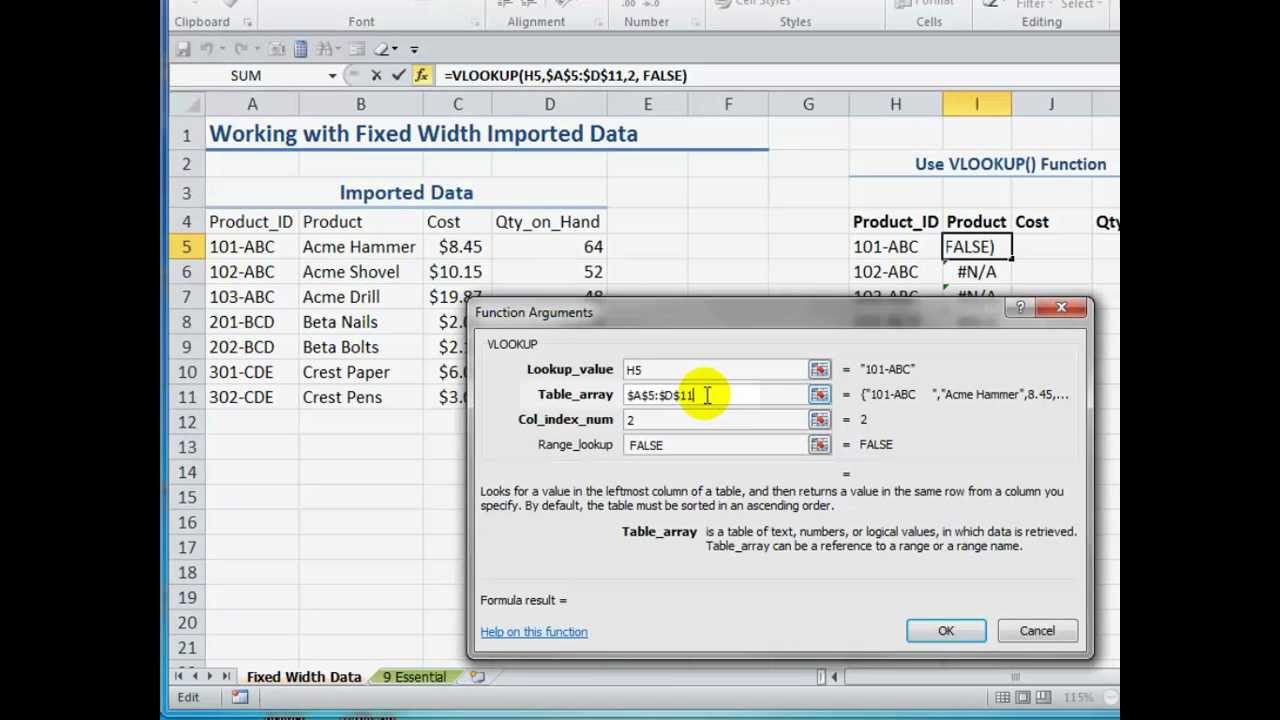Click in the Col_index_num input field
1280x720 pixels.
(715, 420)
